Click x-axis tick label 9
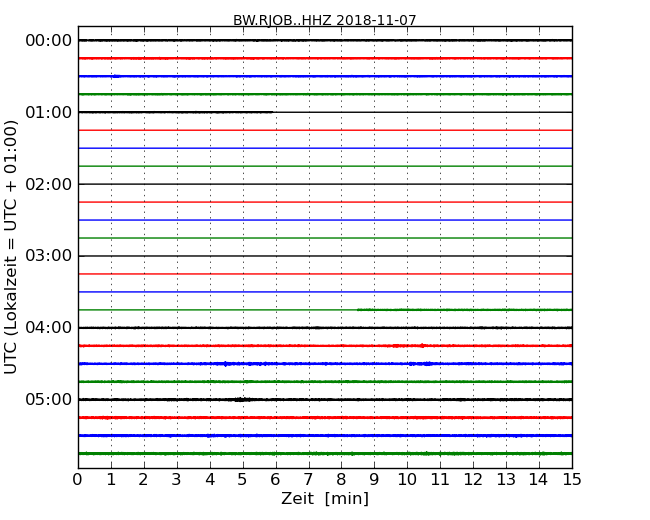Viewport: 650px width, 520px height. pos(374,480)
